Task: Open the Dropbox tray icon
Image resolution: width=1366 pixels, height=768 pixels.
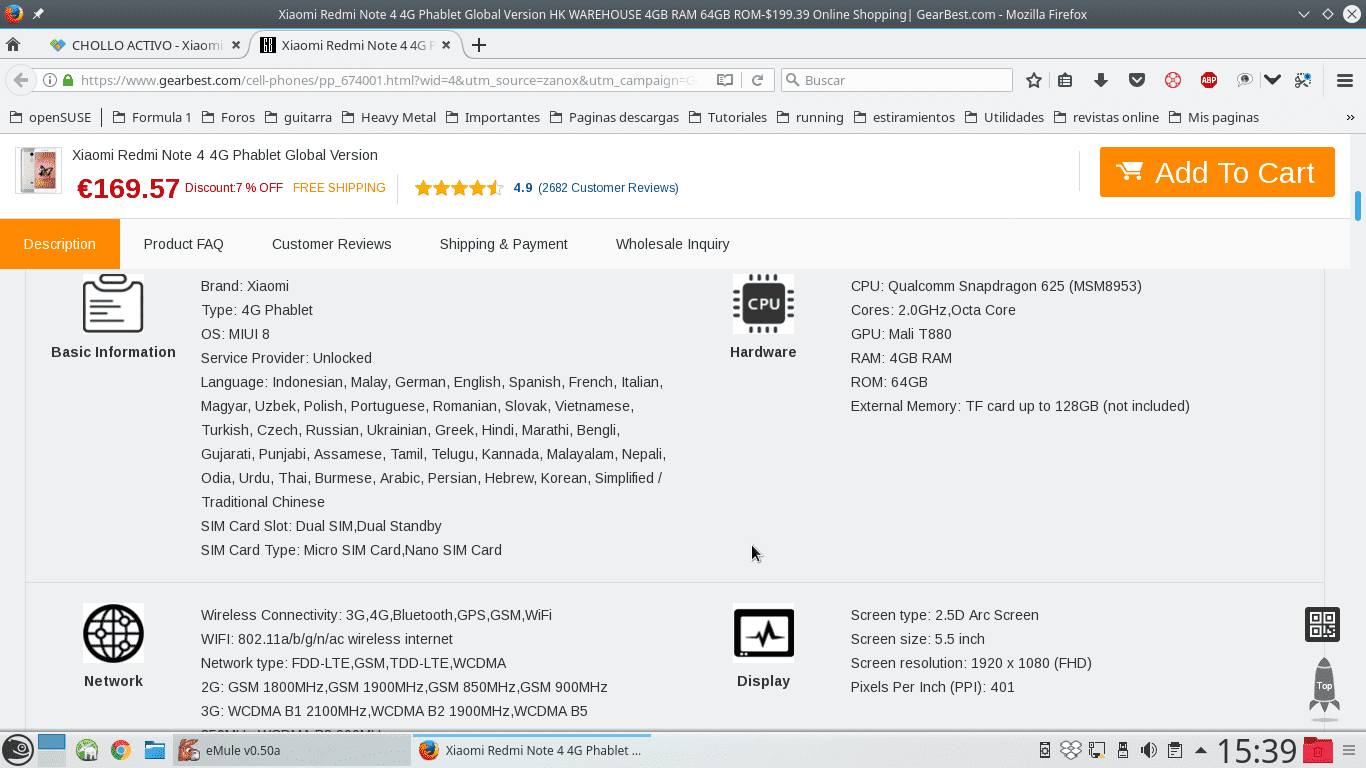Action: pyautogui.click(x=1071, y=750)
